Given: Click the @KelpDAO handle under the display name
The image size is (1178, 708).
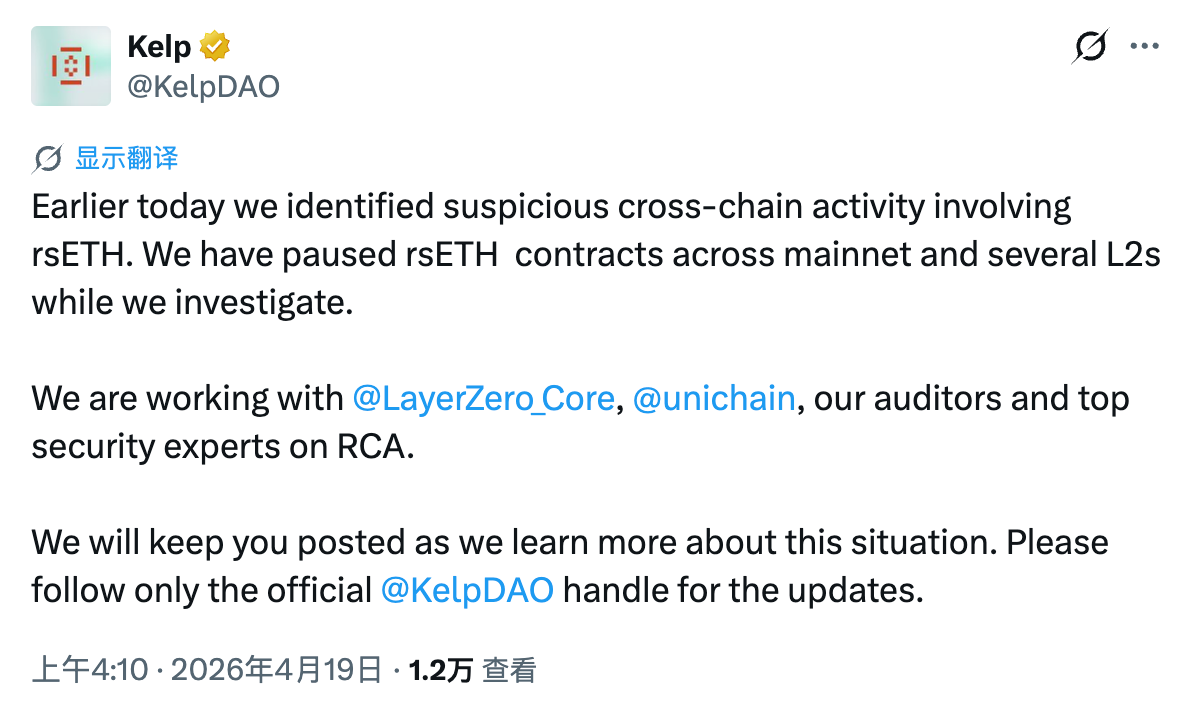Looking at the screenshot, I should pyautogui.click(x=203, y=85).
